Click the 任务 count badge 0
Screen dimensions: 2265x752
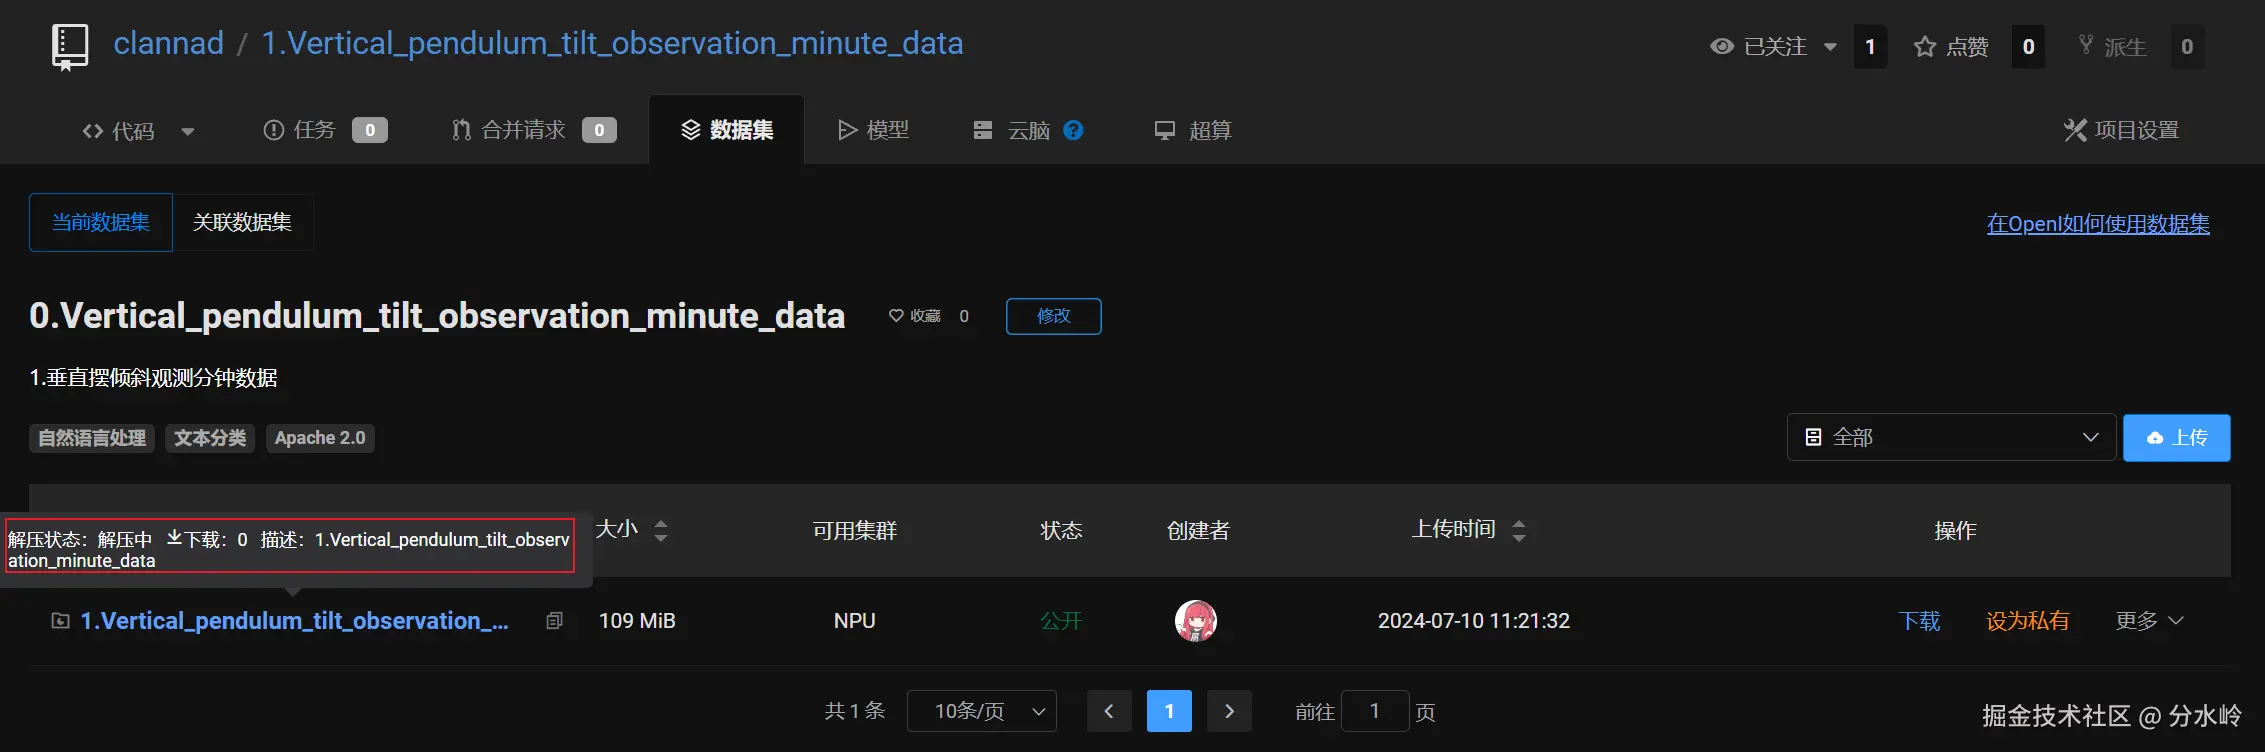(x=370, y=130)
